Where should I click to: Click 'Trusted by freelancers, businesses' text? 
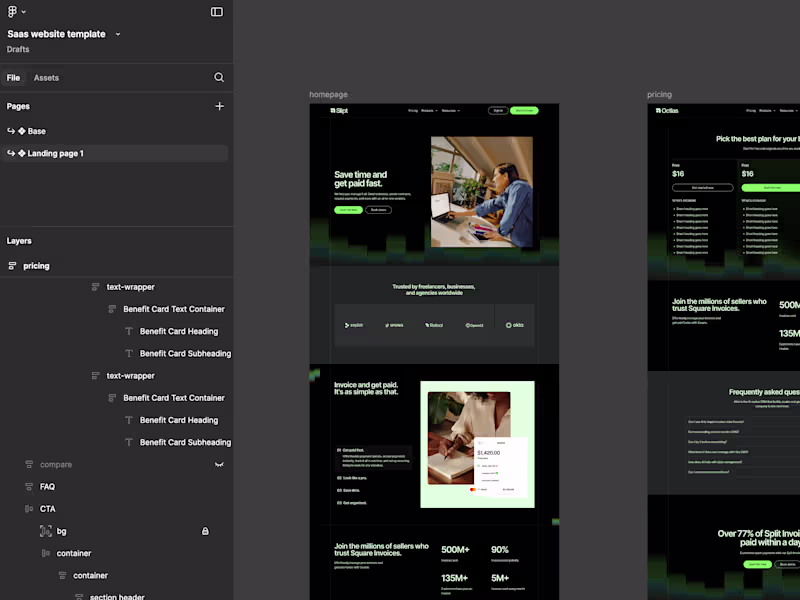click(x=434, y=289)
